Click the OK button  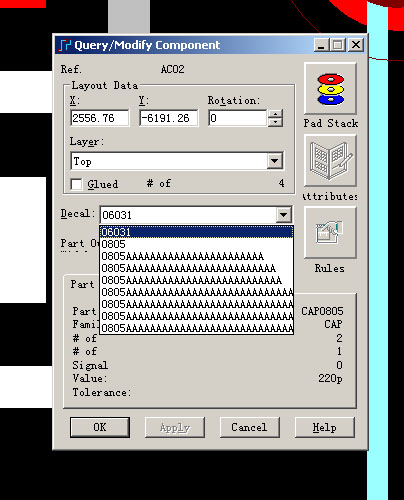tap(100, 427)
